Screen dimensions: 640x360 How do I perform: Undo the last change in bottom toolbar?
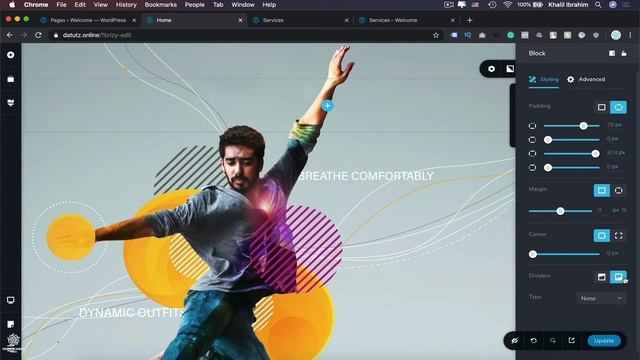pos(533,341)
